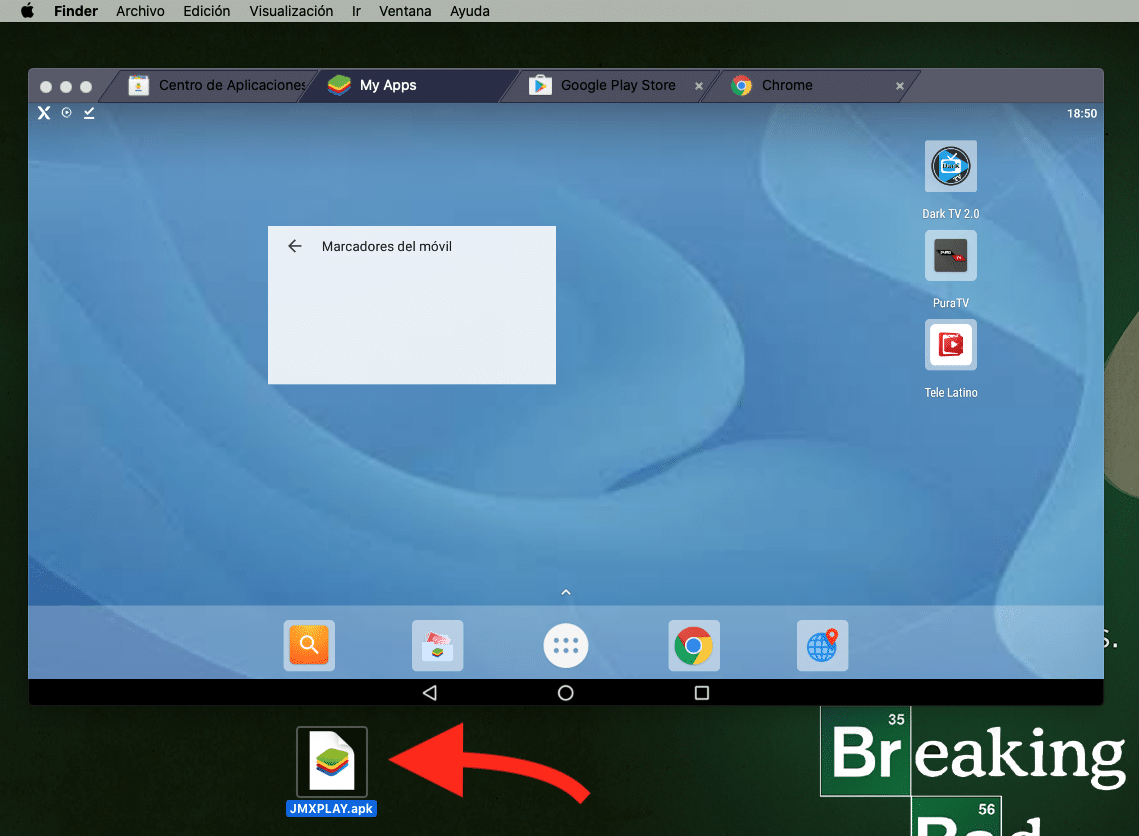Click the orange search icon in dock
The height and width of the screenshot is (836, 1139).
(309, 646)
